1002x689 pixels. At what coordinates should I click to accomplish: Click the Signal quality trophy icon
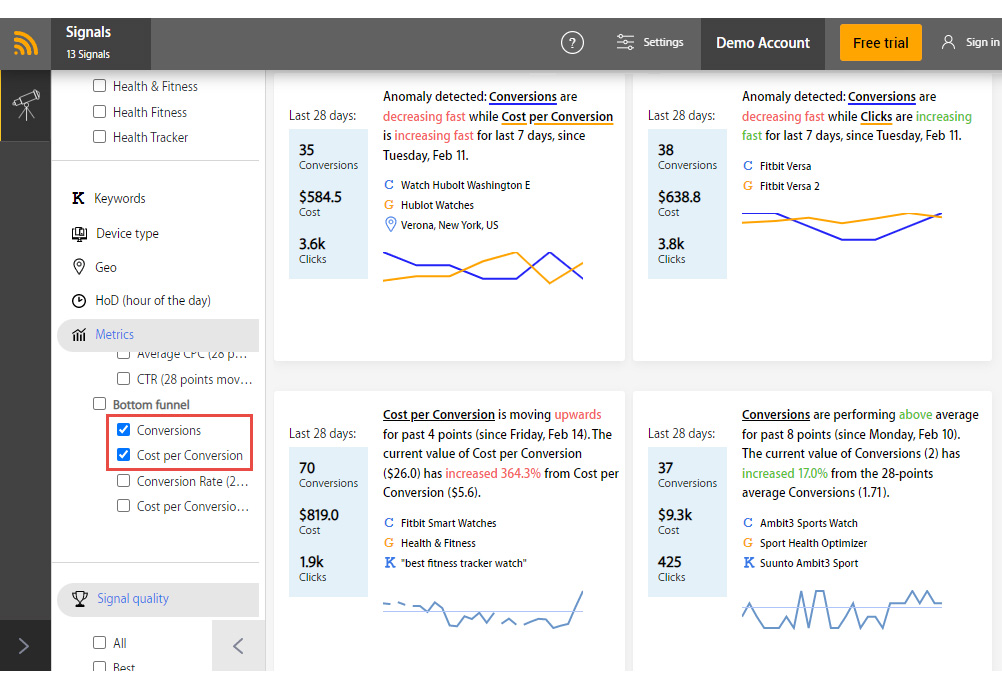click(x=80, y=599)
